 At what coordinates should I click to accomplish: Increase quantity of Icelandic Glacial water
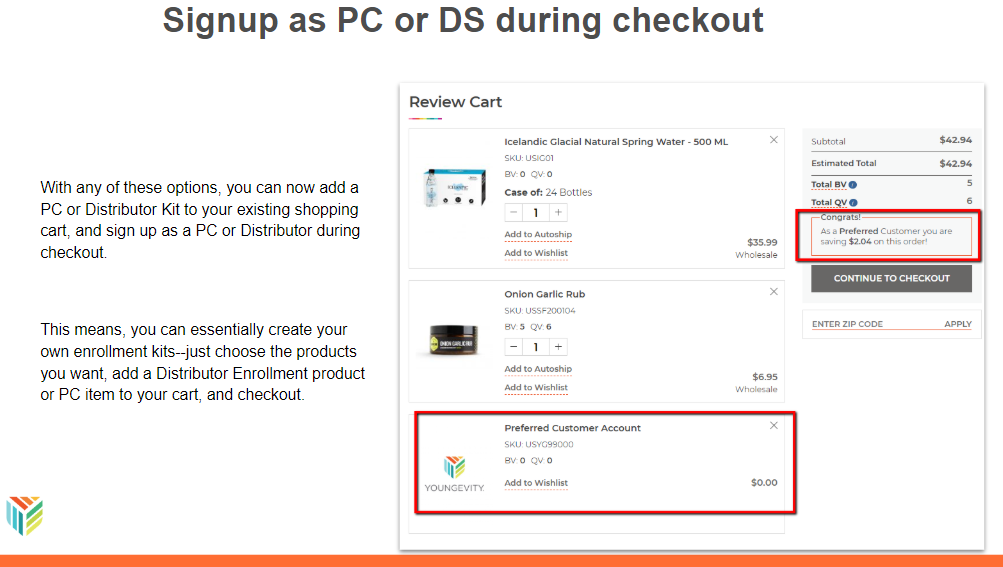[x=558, y=212]
